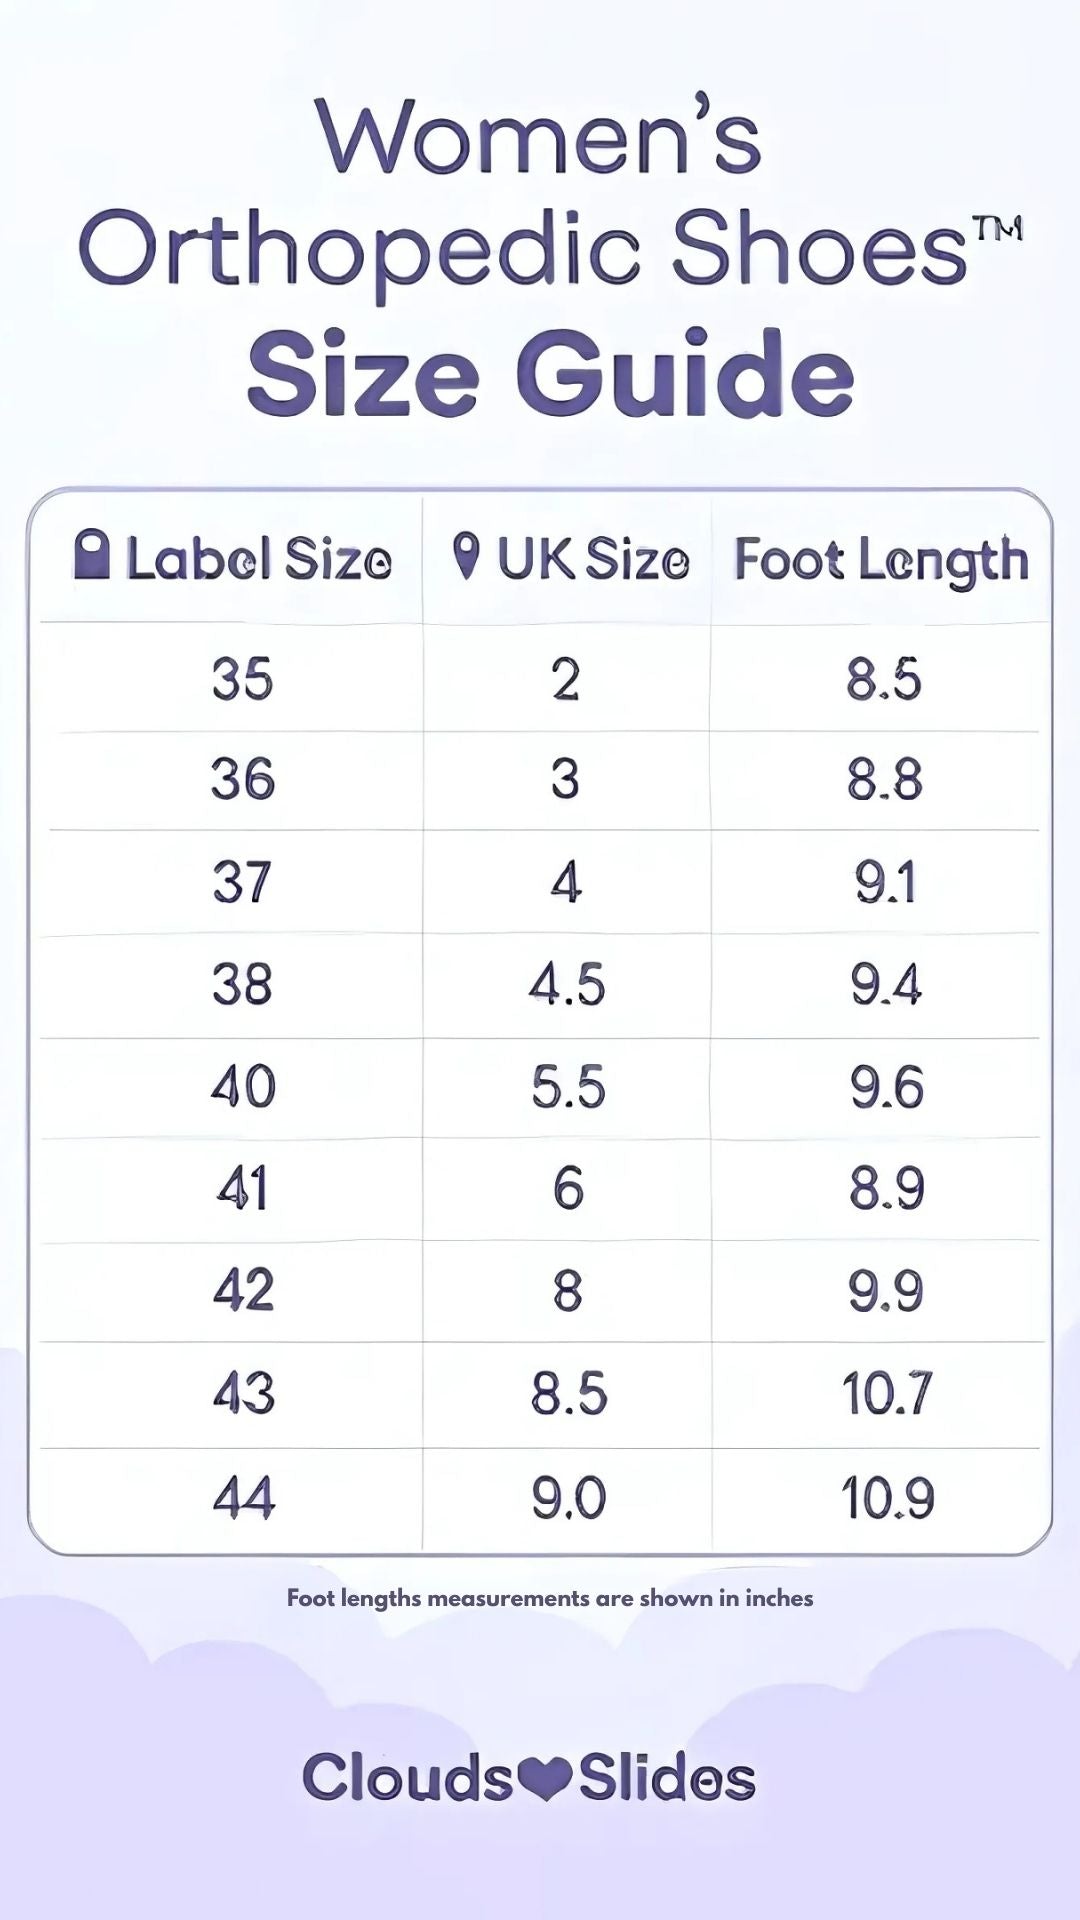
Task: Select the Foot Length column header
Action: pyautogui.click(x=882, y=560)
